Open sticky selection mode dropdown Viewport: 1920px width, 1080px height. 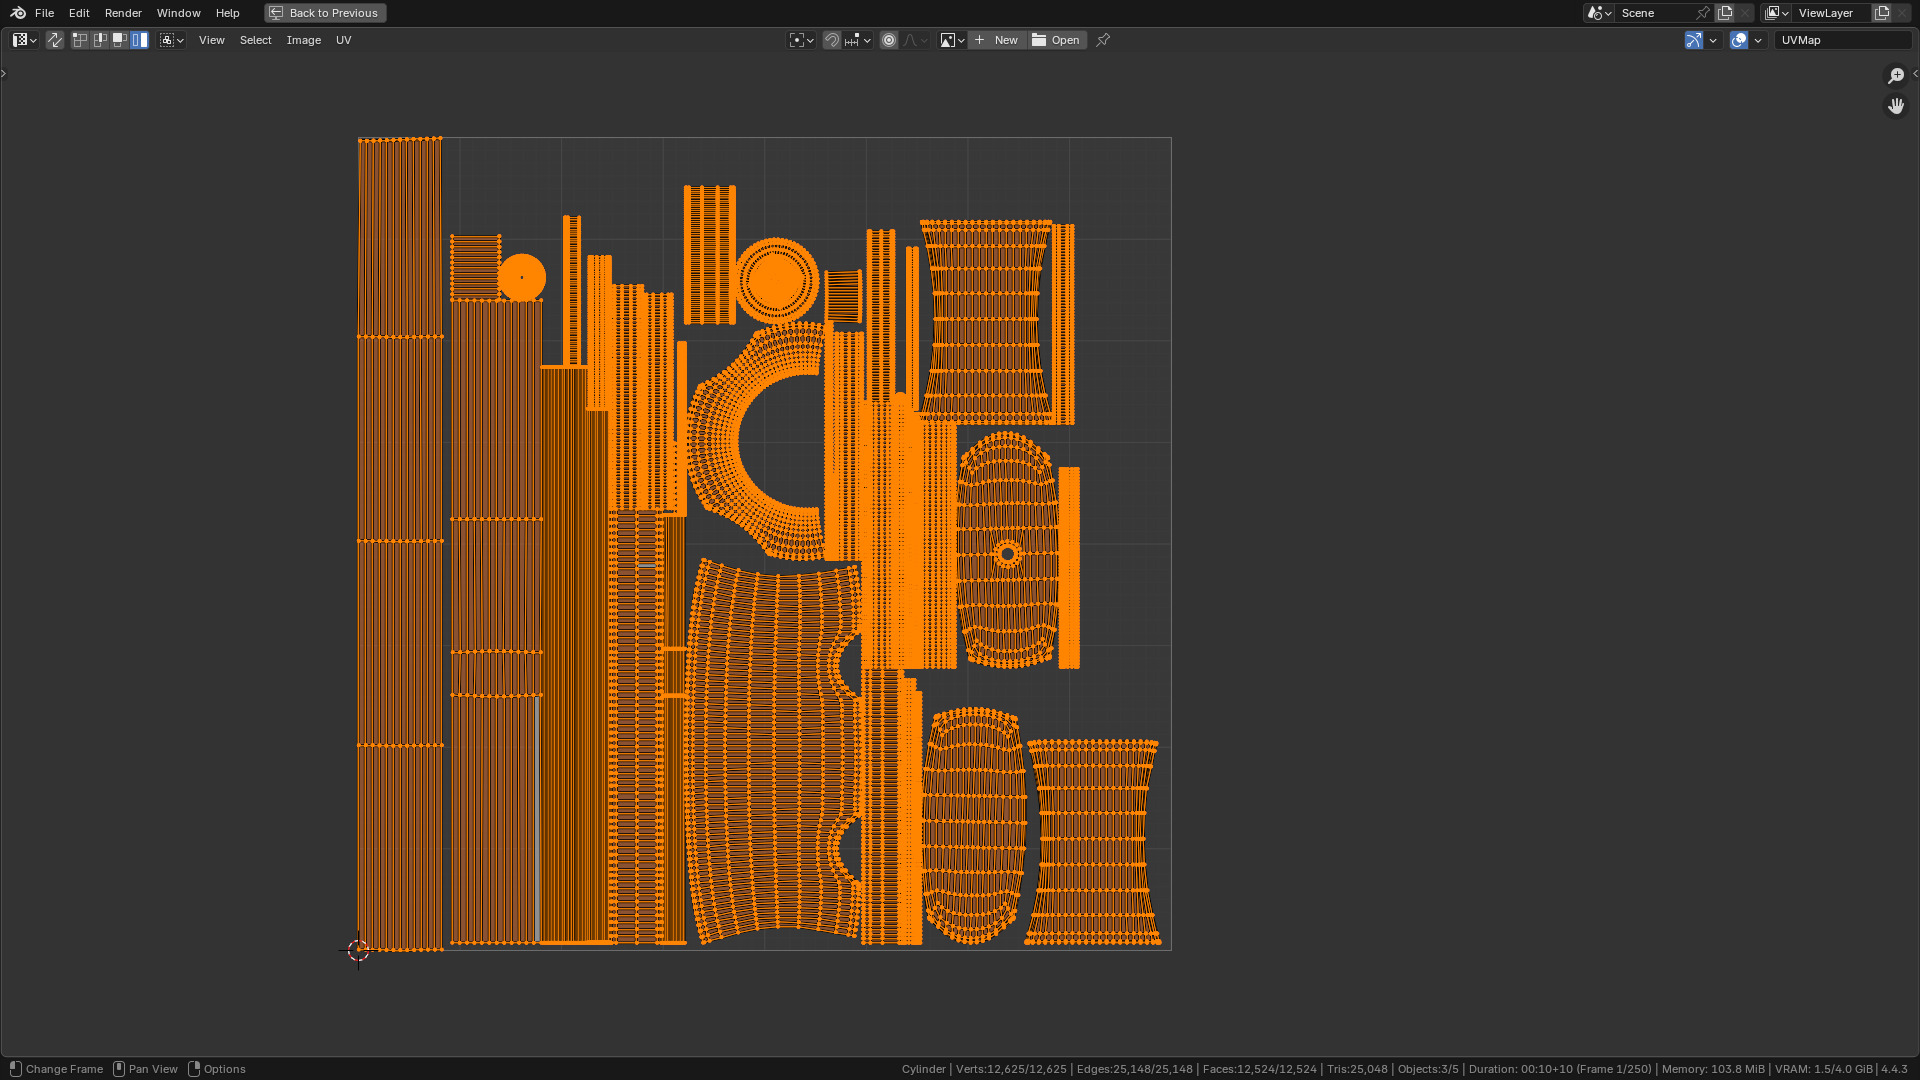[x=172, y=40]
